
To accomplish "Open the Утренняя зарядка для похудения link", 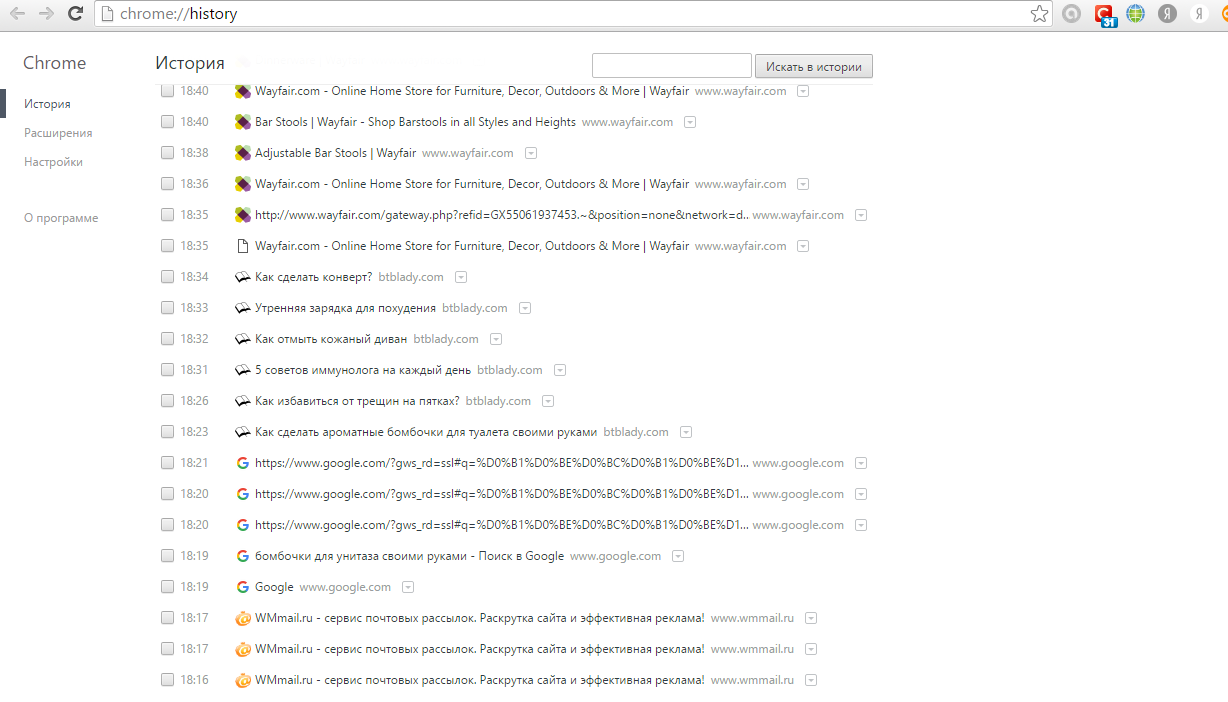I will click(x=345, y=308).
